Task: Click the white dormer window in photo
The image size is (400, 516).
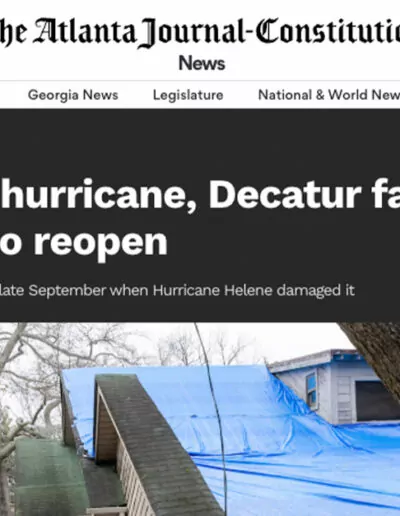Action: 312,388
